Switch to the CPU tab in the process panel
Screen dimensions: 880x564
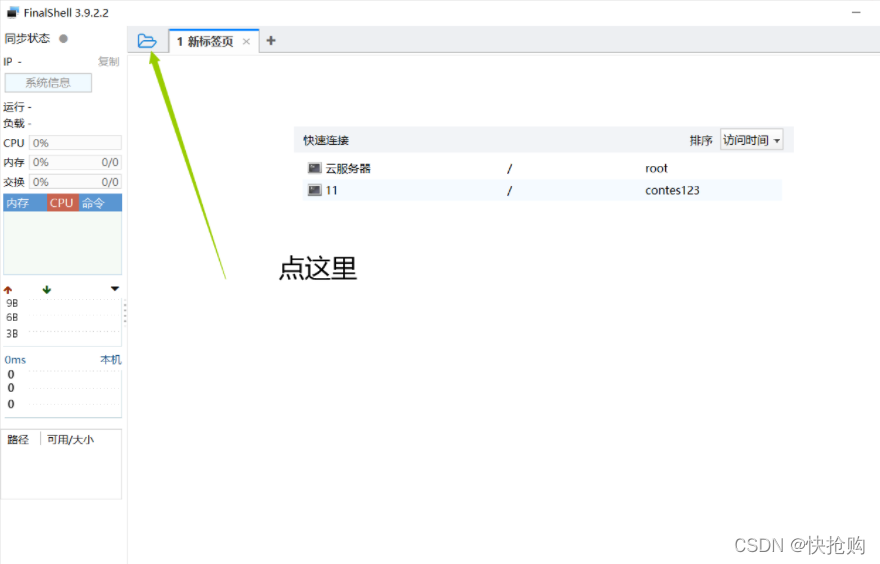point(62,203)
